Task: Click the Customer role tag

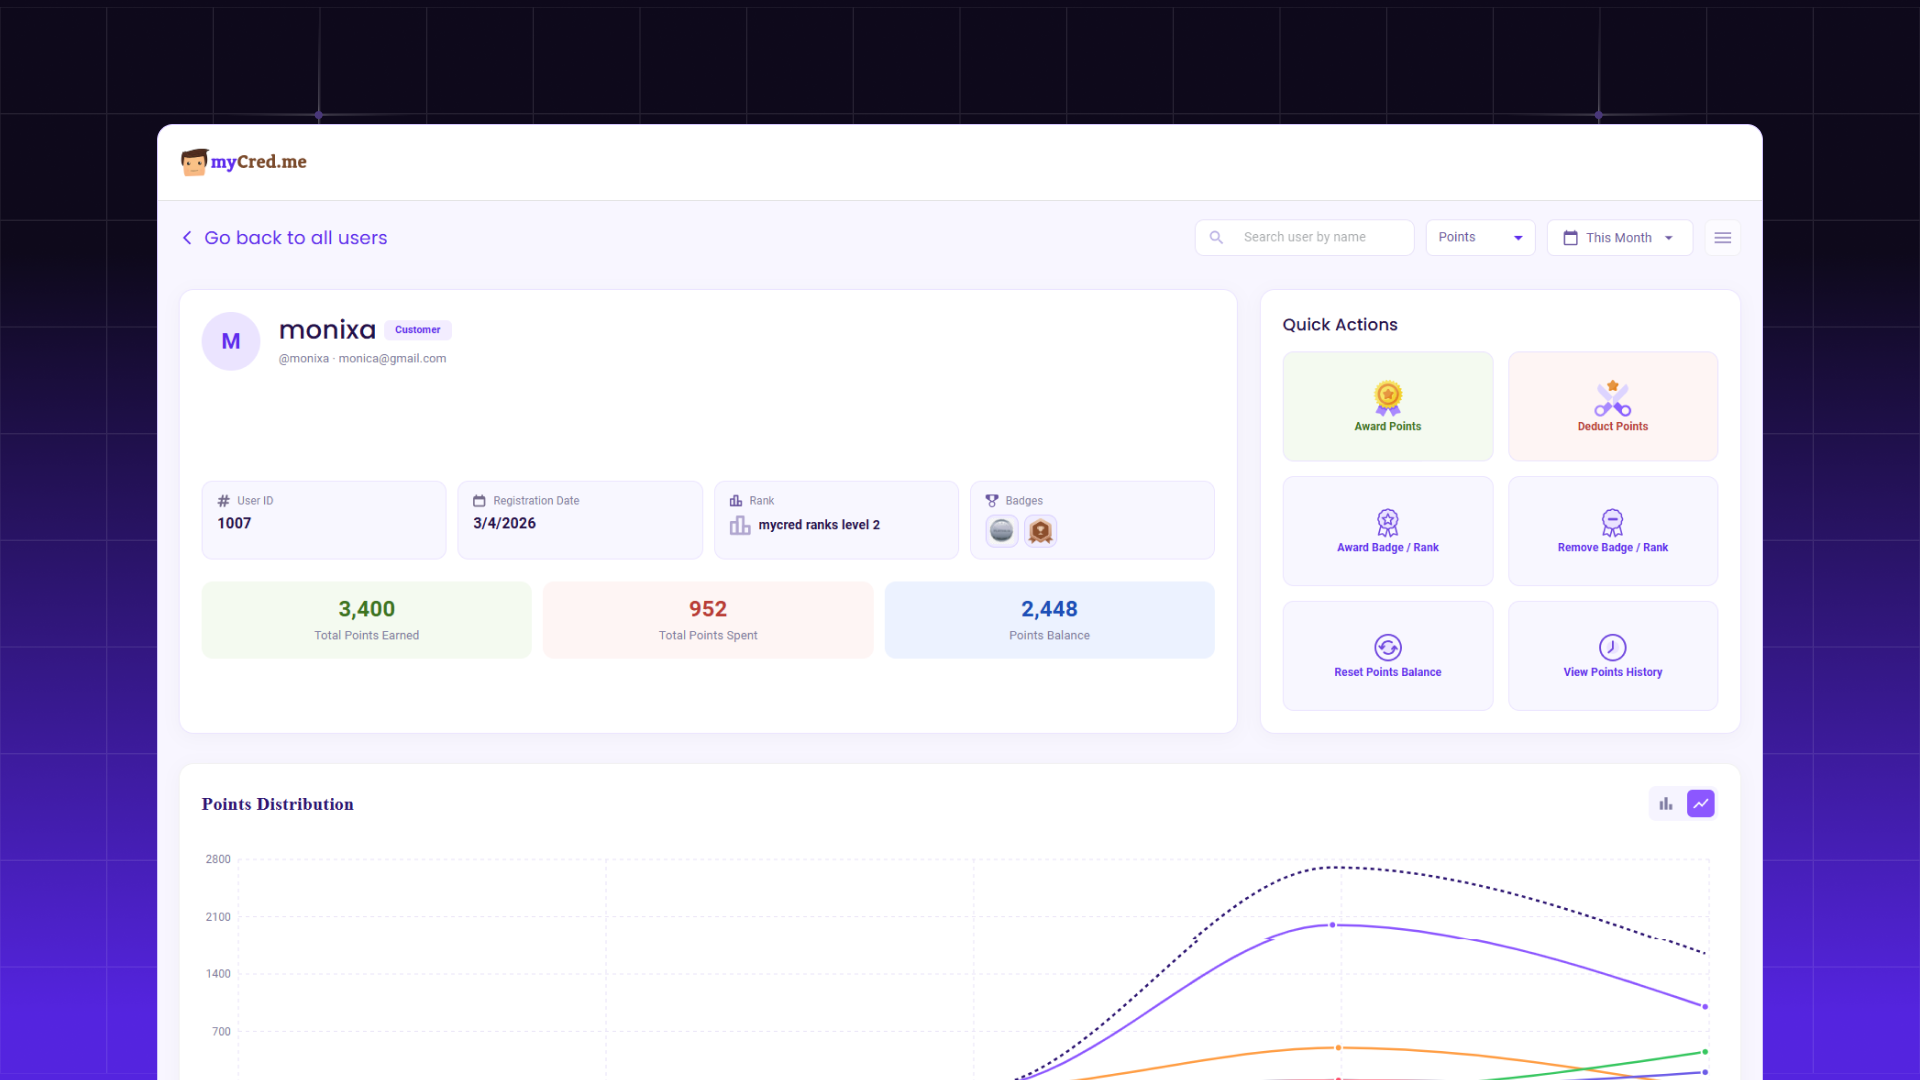Action: (x=417, y=330)
